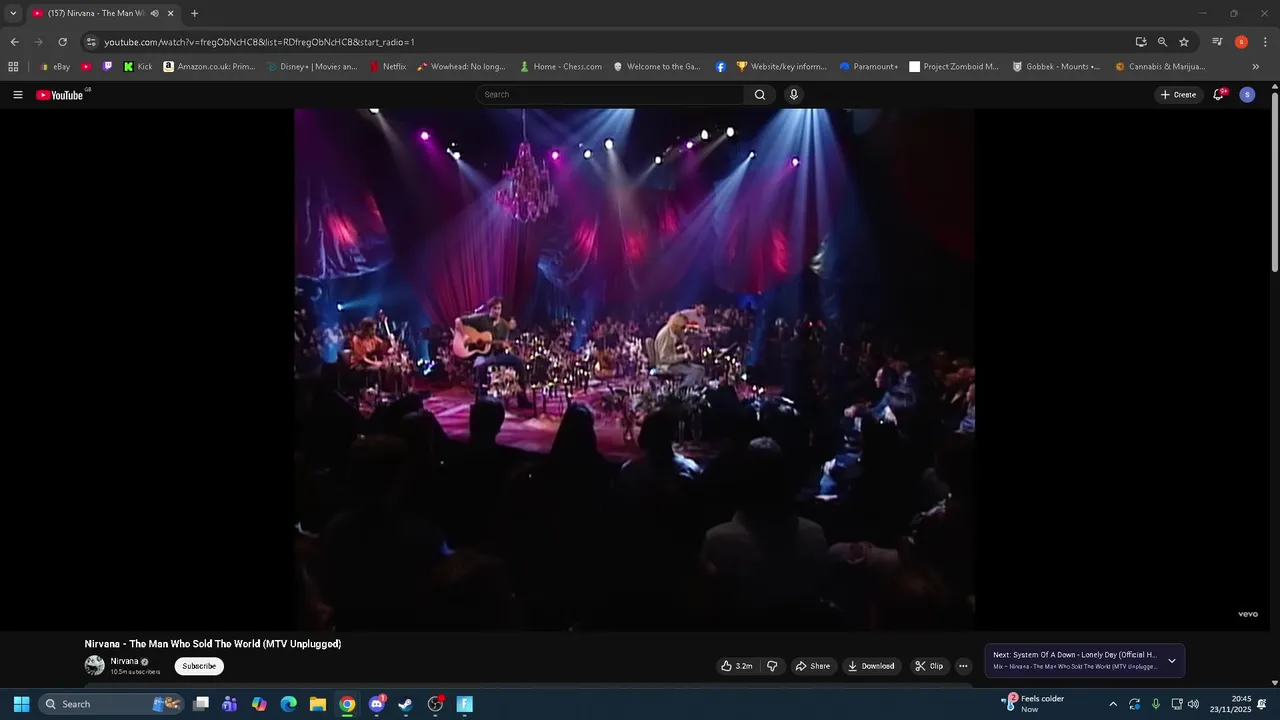Open the YouTube guide hamburger menu

coord(18,95)
